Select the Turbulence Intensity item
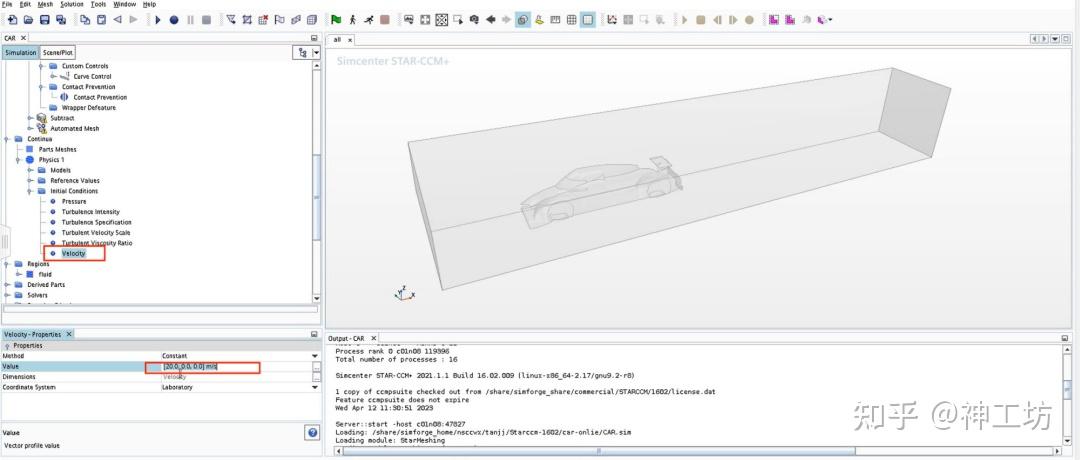The image size is (1080, 460). (x=90, y=212)
